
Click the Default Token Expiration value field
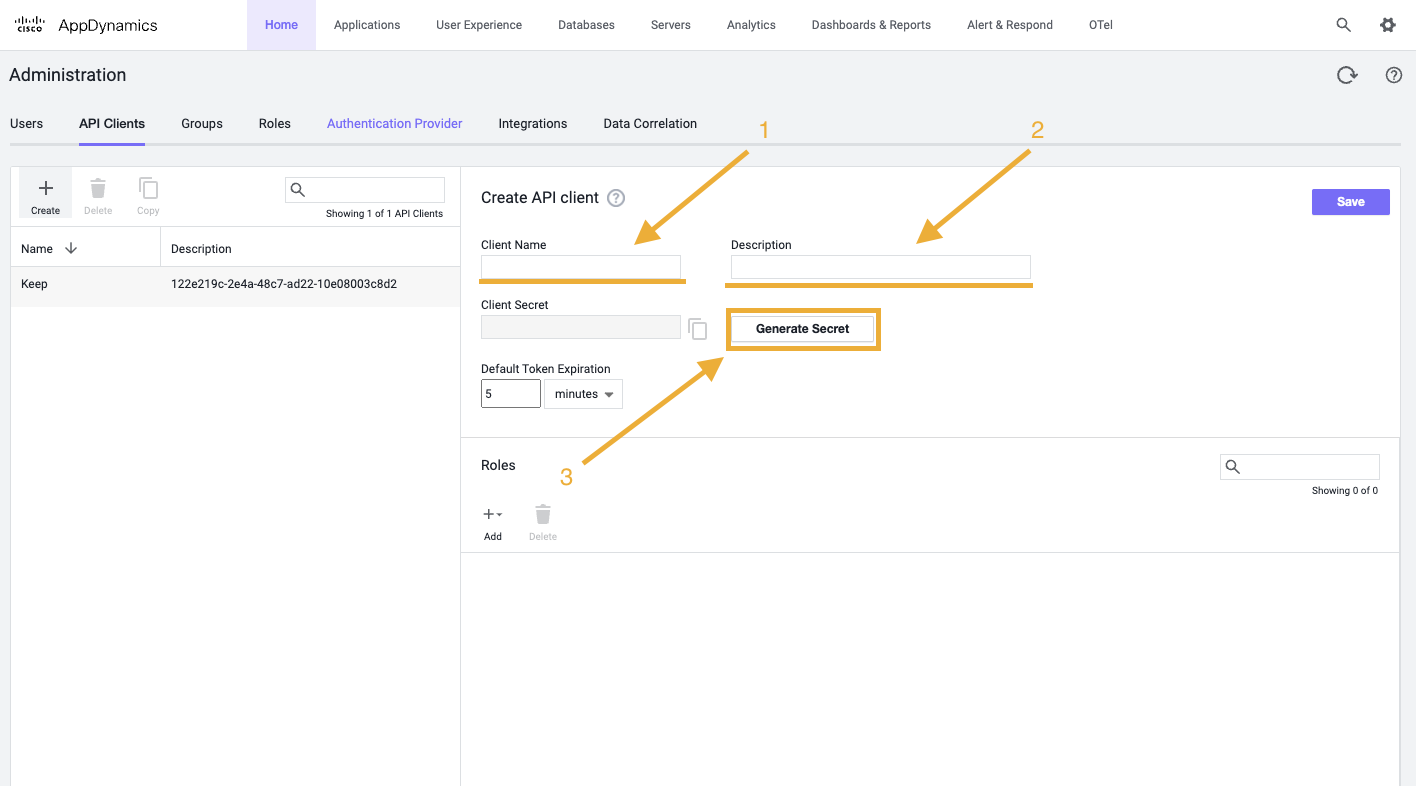click(511, 394)
